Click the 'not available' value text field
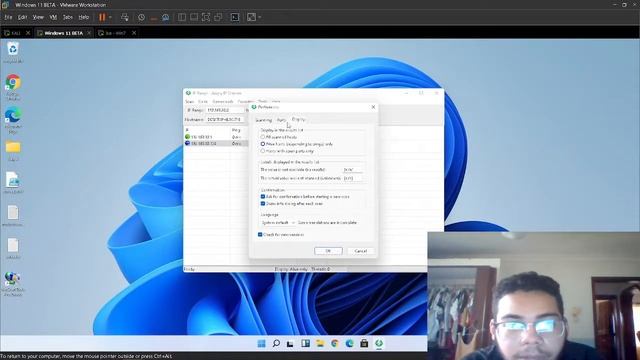Screen dimensions: 640x360 (x=353, y=169)
